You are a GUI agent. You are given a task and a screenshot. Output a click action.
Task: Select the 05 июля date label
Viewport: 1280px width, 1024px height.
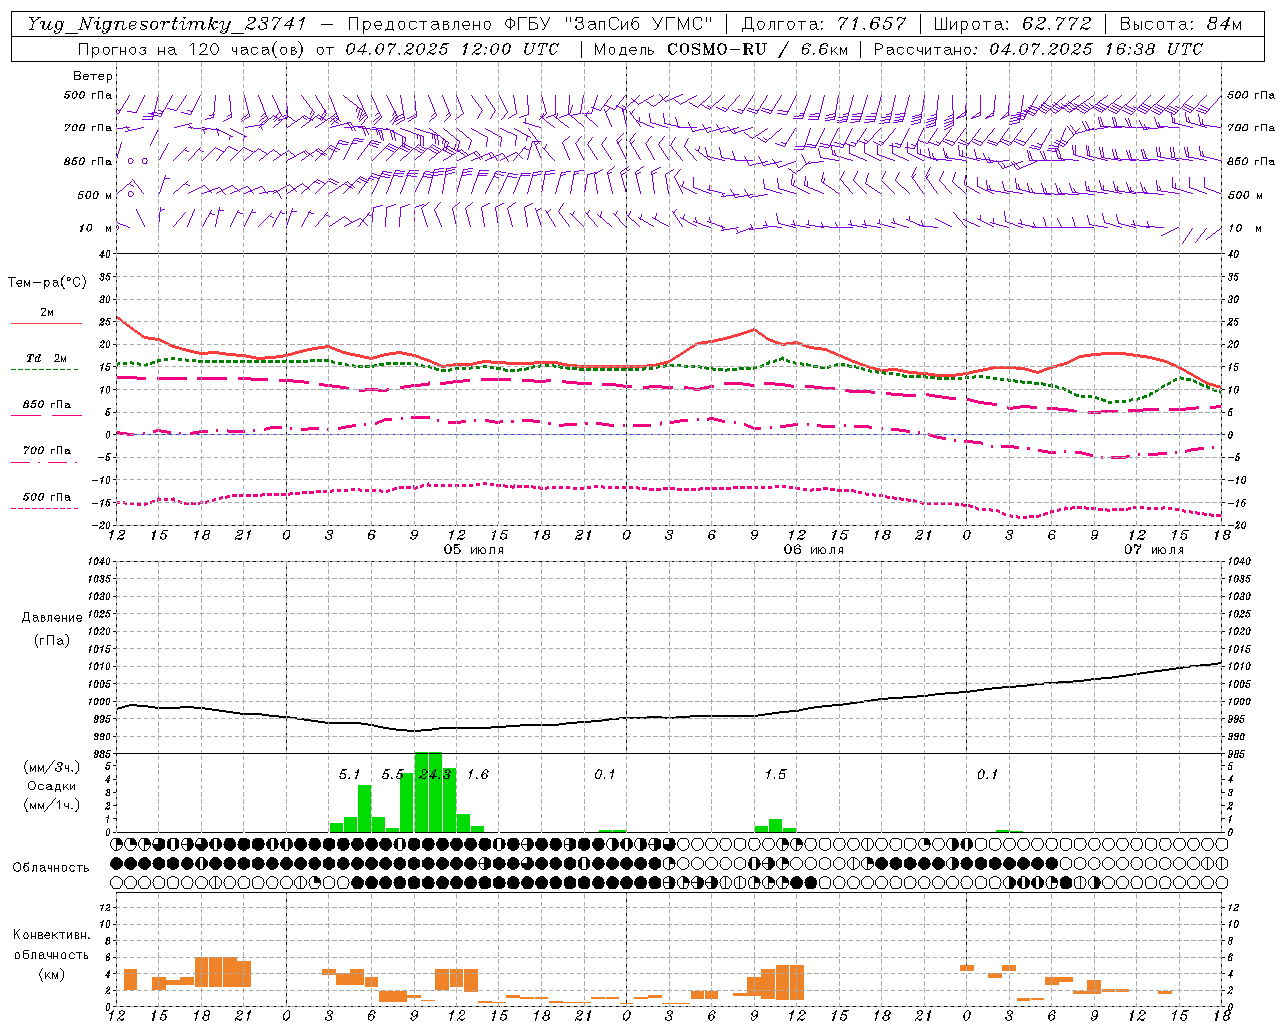[474, 550]
